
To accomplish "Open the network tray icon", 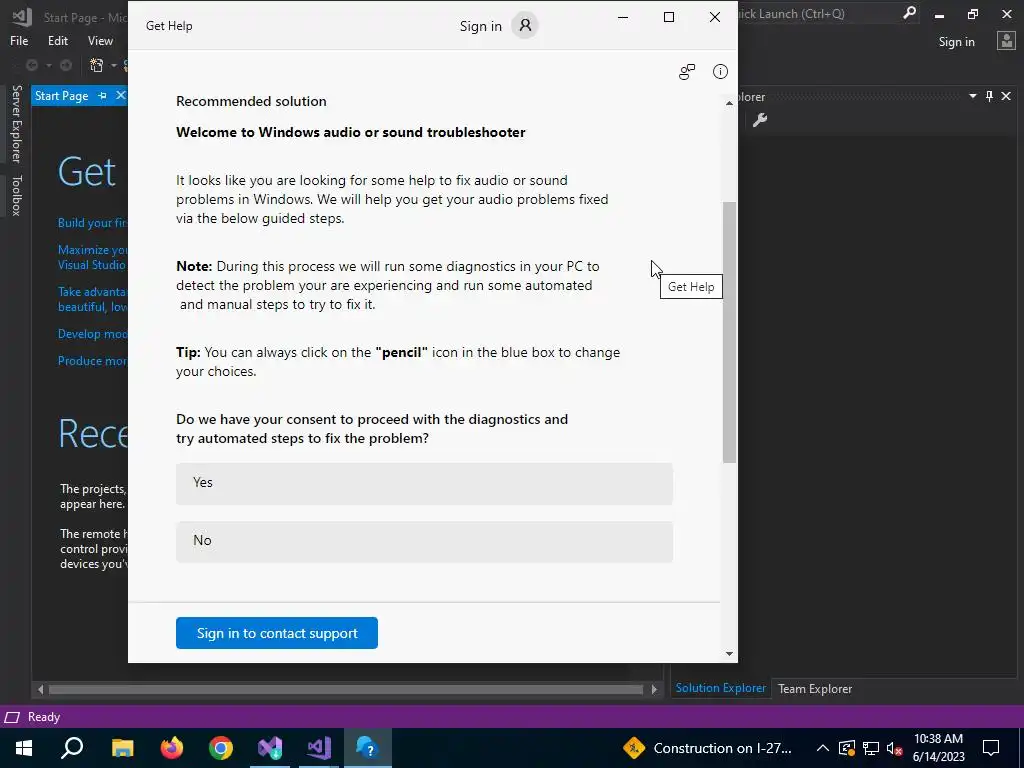I will point(871,748).
